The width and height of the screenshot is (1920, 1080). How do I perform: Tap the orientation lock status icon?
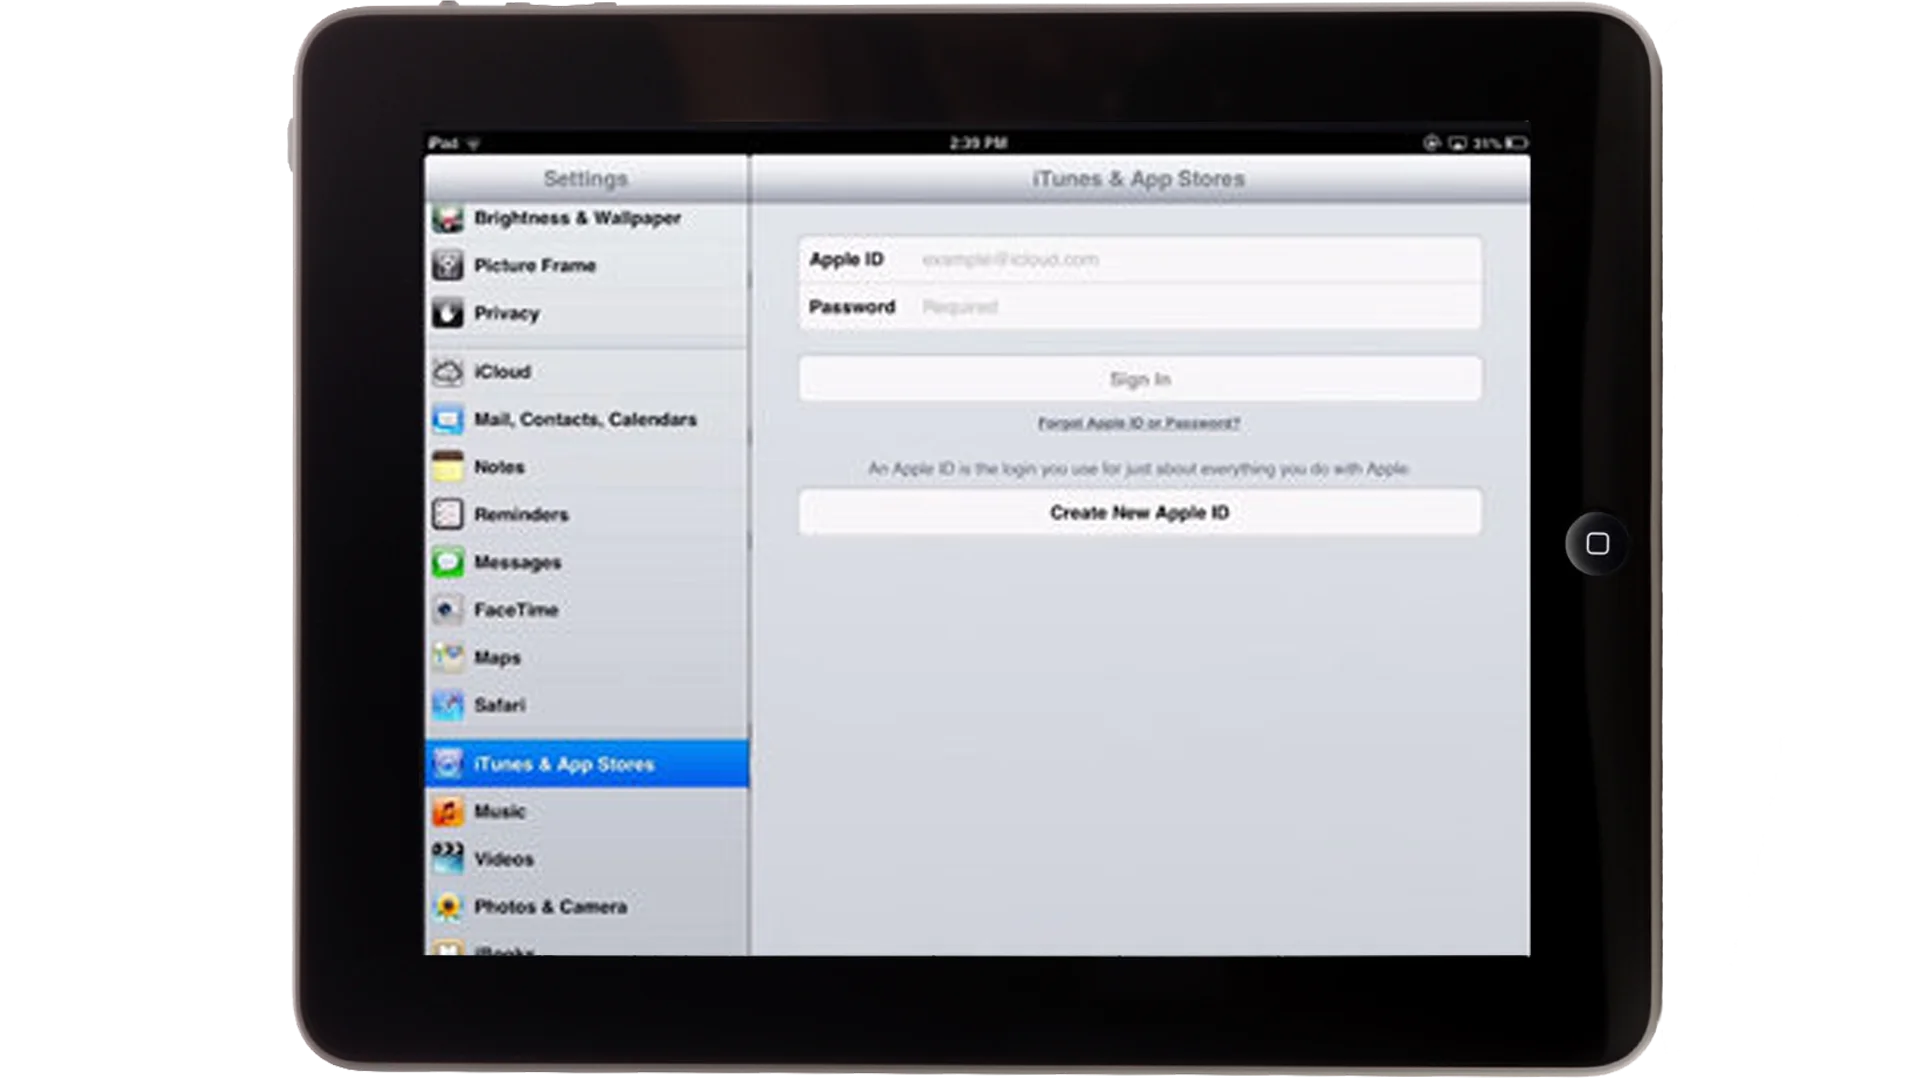coord(1432,143)
